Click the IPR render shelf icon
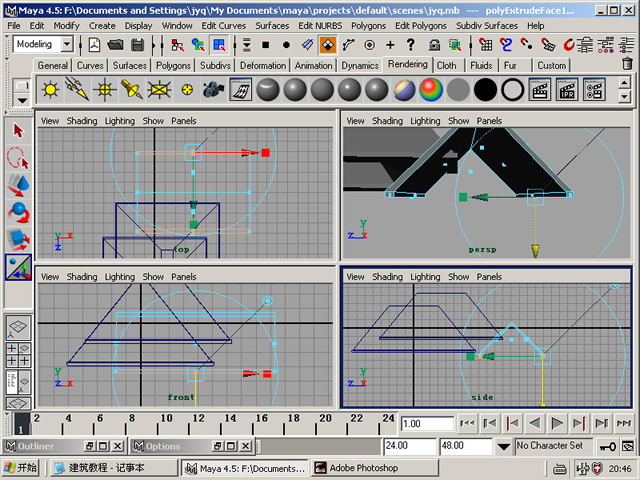Viewport: 640px width, 480px height. point(567,89)
